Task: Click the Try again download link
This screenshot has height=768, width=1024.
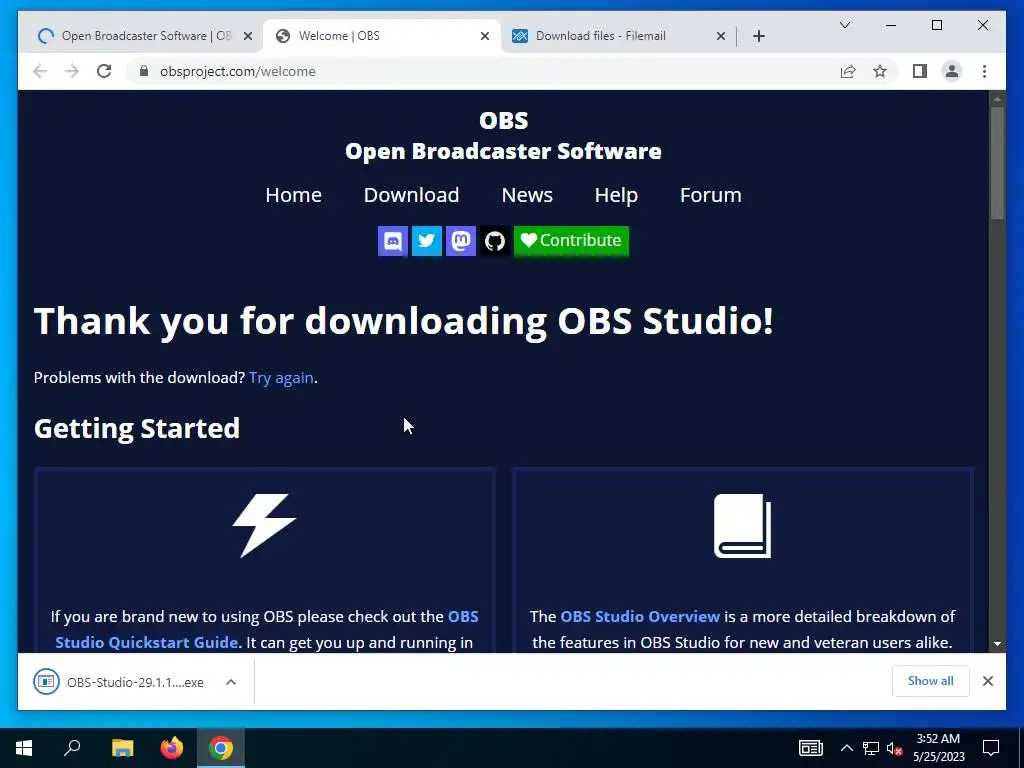Action: click(x=281, y=378)
